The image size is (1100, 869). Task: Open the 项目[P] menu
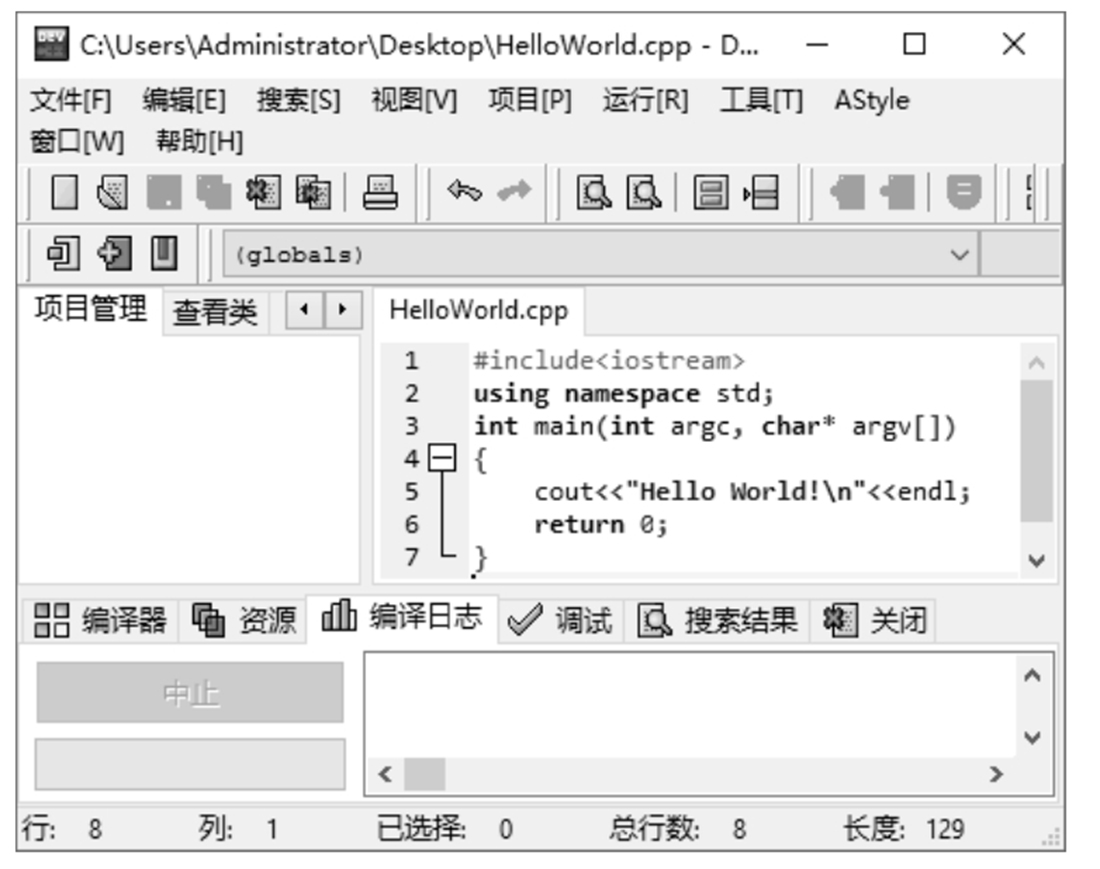point(530,100)
